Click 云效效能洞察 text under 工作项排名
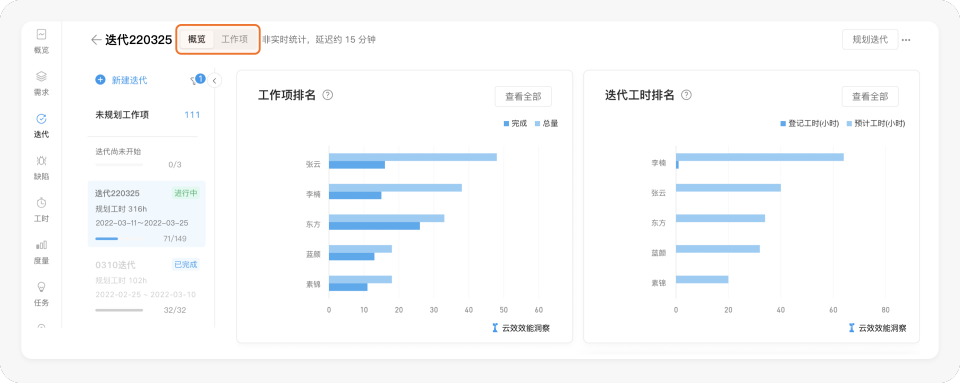This screenshot has width=960, height=383. (526, 328)
